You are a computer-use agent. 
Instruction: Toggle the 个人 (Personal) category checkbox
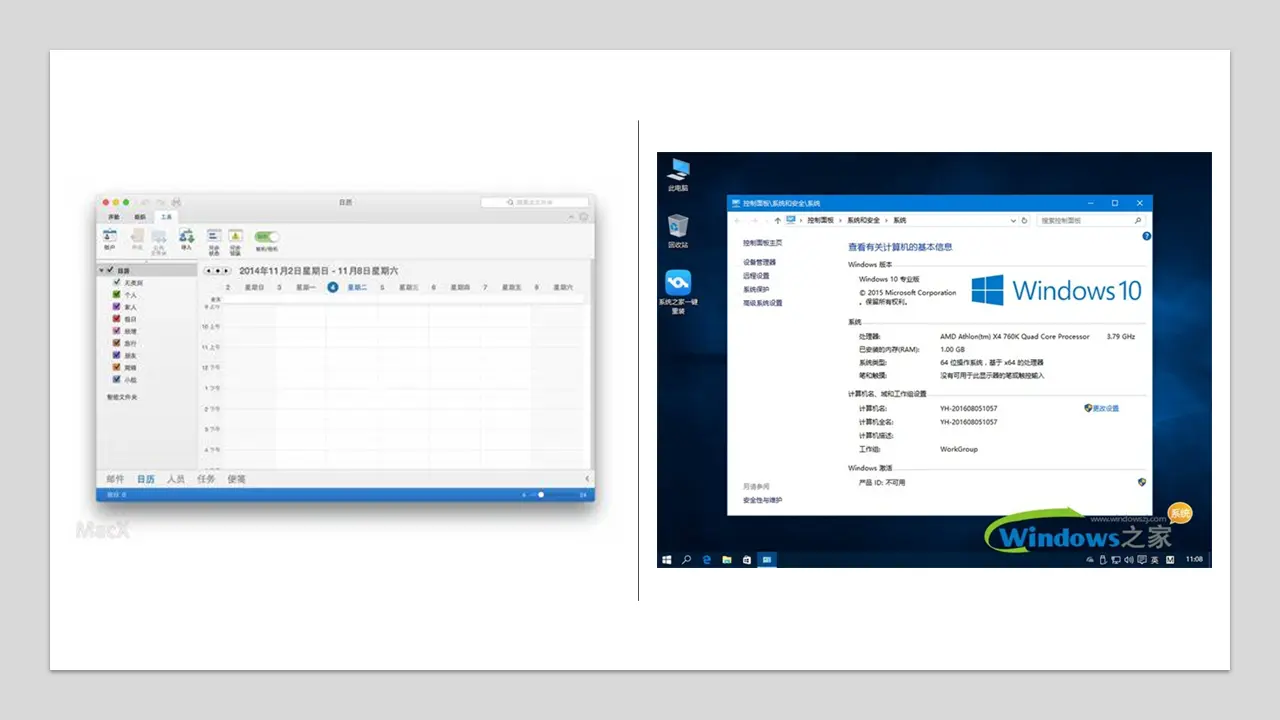(117, 295)
